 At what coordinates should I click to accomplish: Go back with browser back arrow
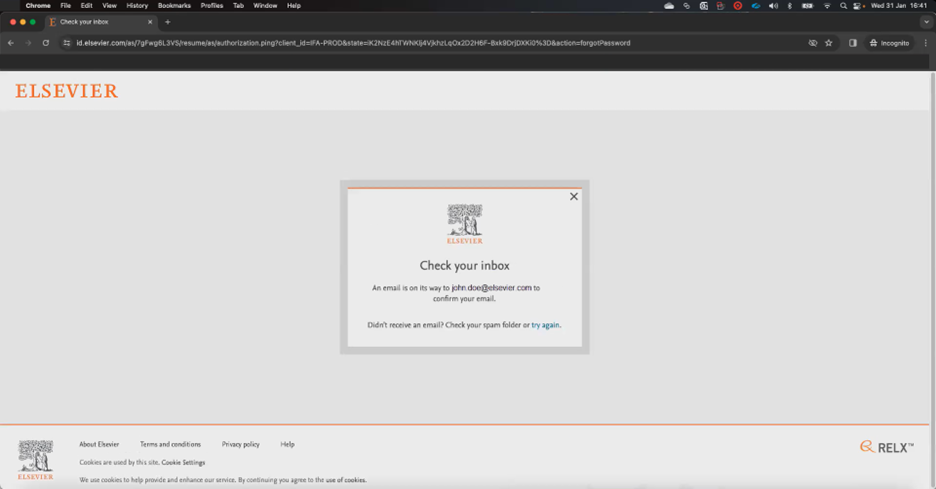tap(11, 43)
